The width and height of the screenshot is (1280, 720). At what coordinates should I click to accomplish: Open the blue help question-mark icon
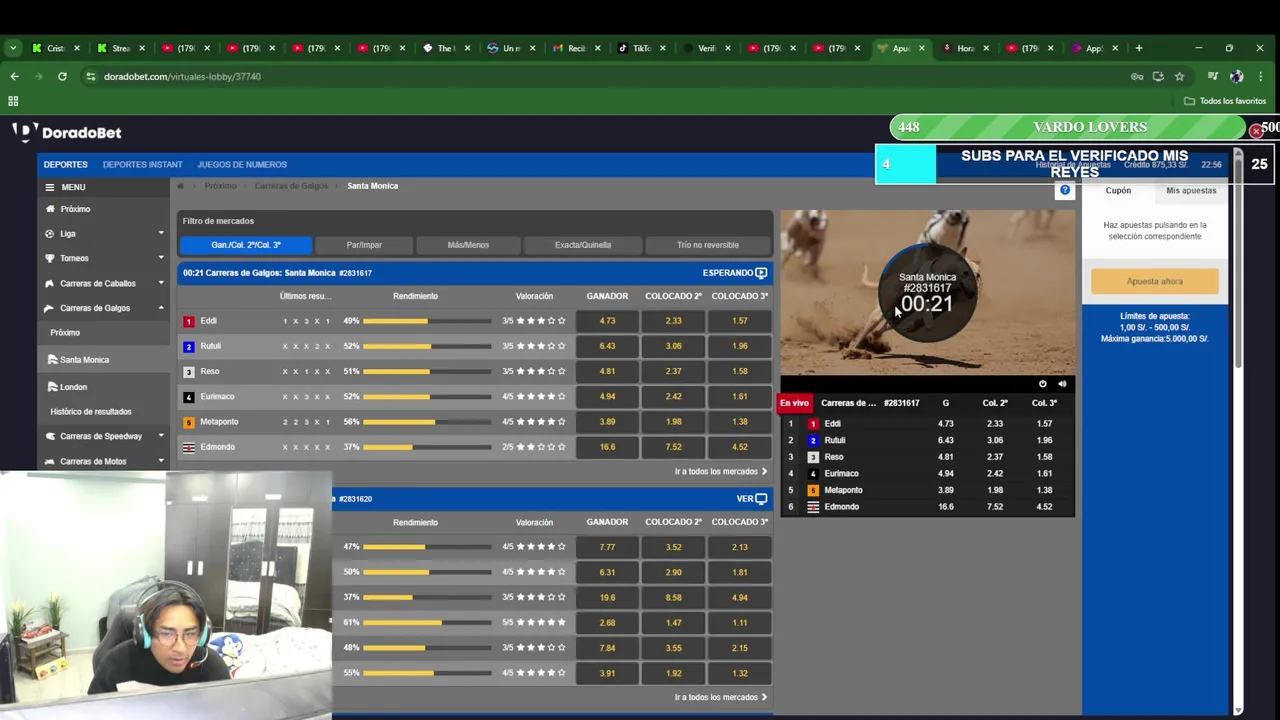(x=1065, y=190)
